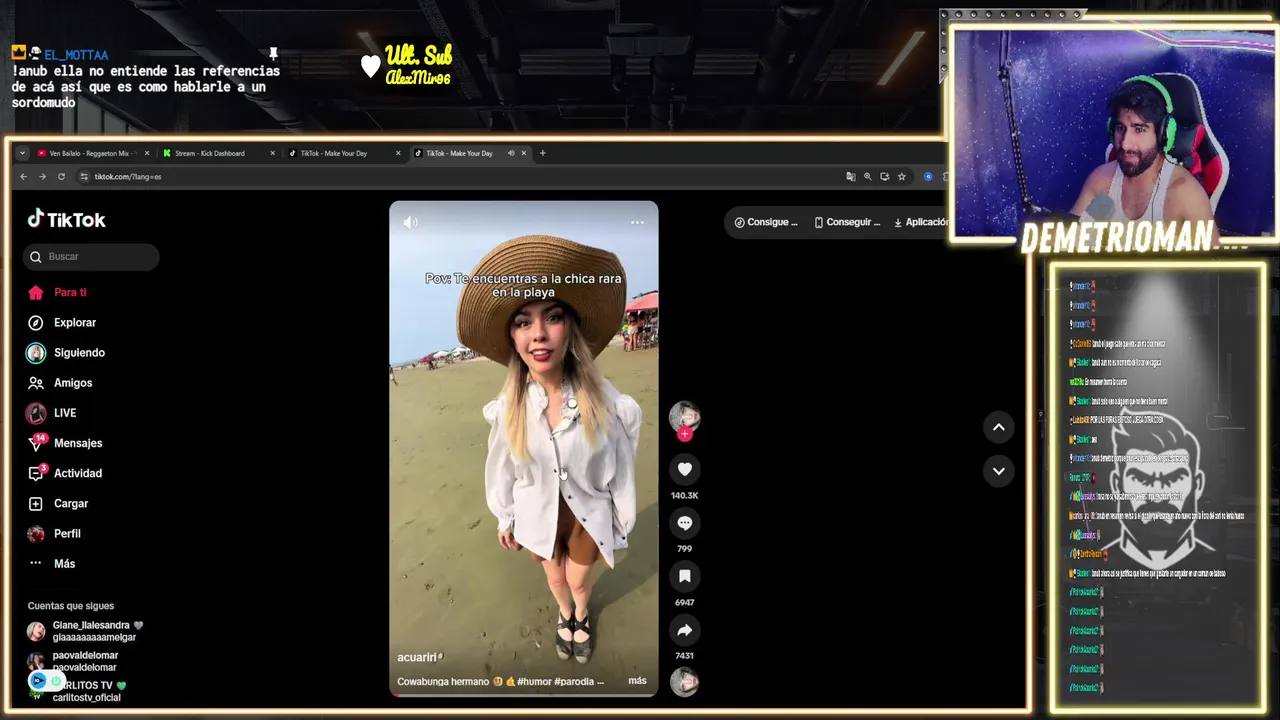Click the install app icon in address bar
Image resolution: width=1280 pixels, height=720 pixels.
tap(885, 176)
